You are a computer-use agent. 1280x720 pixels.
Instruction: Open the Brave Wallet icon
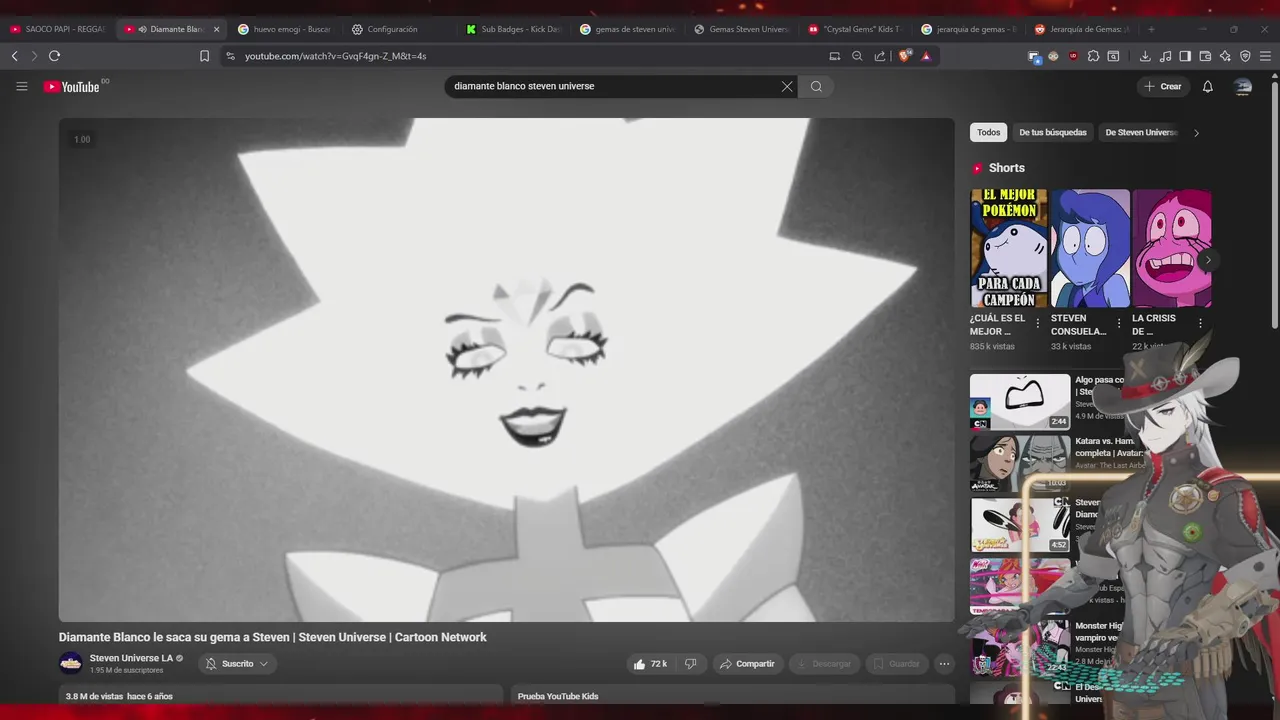point(1205,56)
